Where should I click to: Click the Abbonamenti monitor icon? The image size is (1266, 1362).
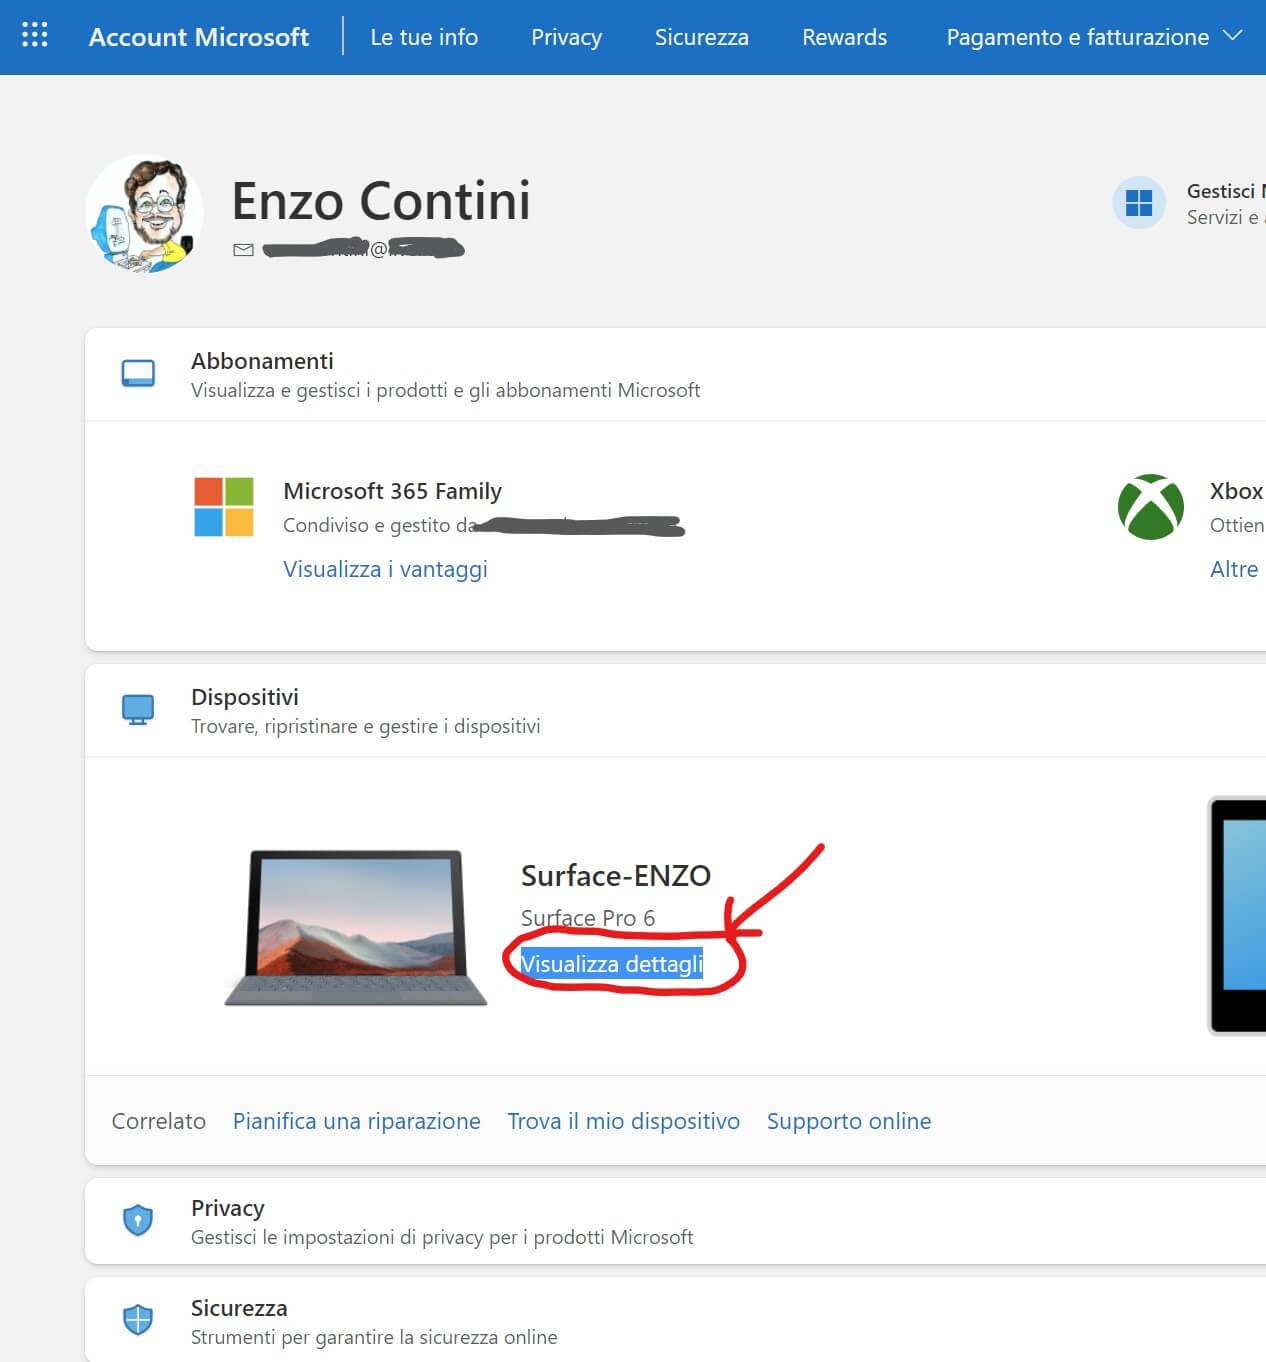point(138,374)
